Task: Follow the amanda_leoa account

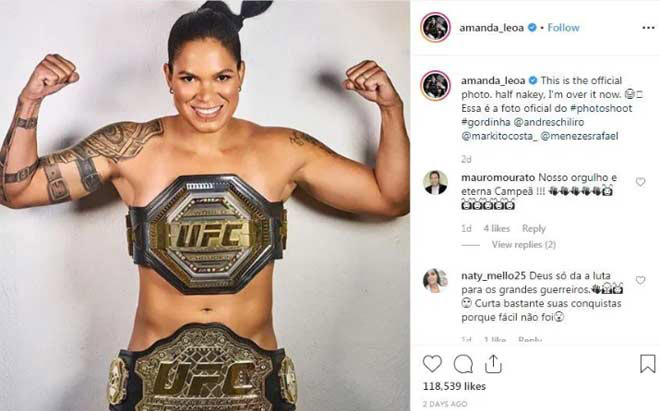Action: pyautogui.click(x=563, y=28)
